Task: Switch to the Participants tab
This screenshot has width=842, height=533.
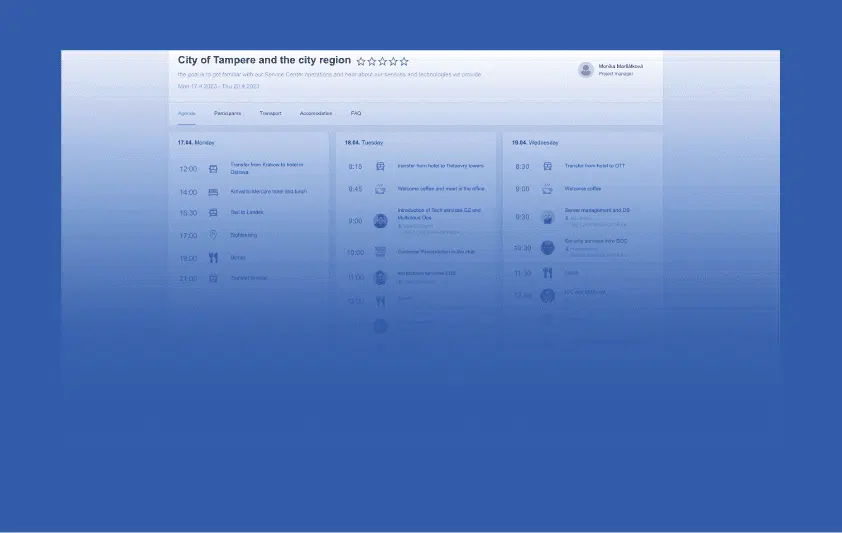Action: [227, 113]
